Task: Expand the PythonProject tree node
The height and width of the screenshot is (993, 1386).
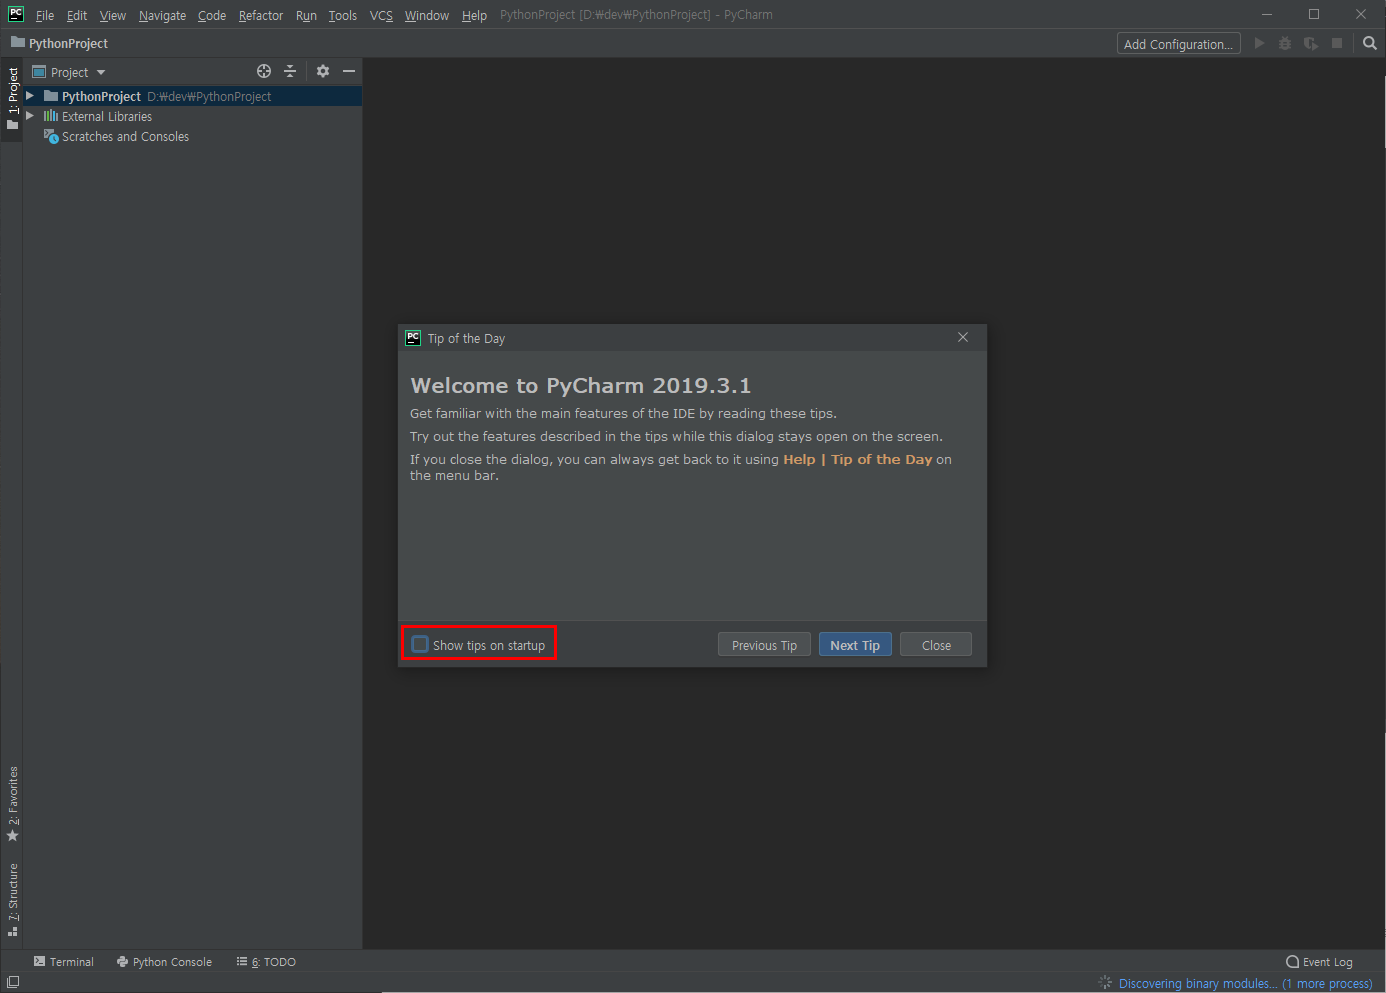Action: (30, 96)
